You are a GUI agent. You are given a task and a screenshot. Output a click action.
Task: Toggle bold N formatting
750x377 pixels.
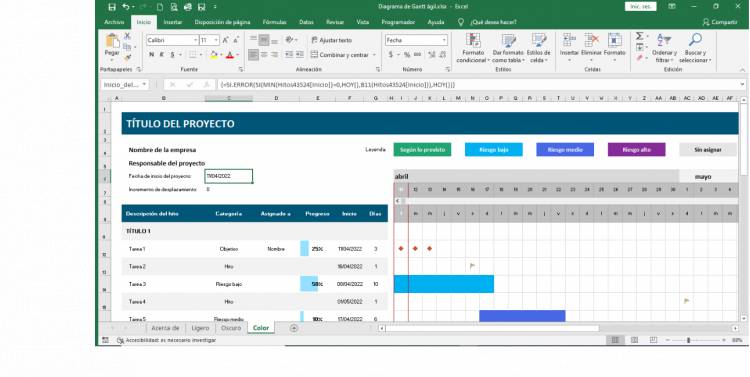click(x=152, y=55)
